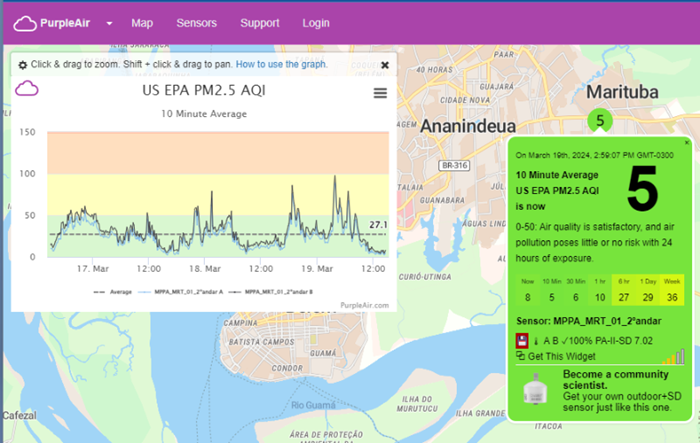Click the graph settings gear icon
700x443 pixels.
(x=22, y=65)
